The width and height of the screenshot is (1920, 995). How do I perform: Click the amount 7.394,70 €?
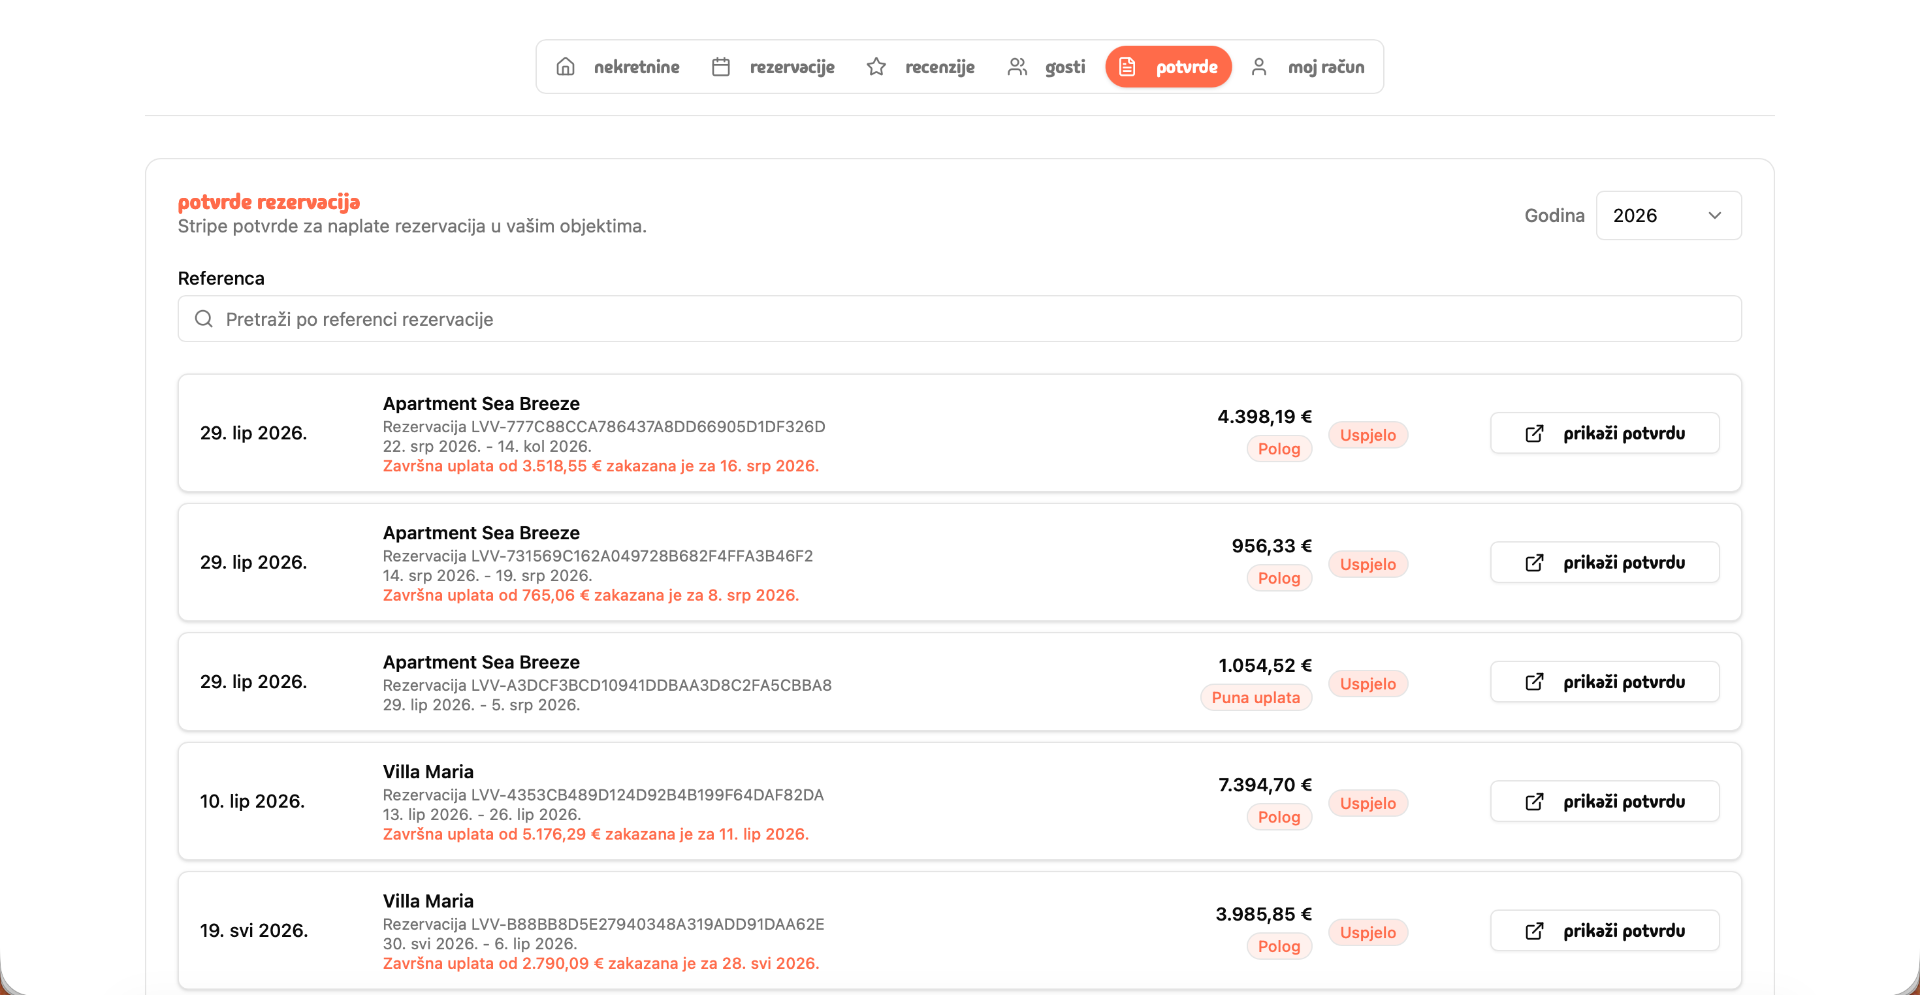click(x=1265, y=785)
